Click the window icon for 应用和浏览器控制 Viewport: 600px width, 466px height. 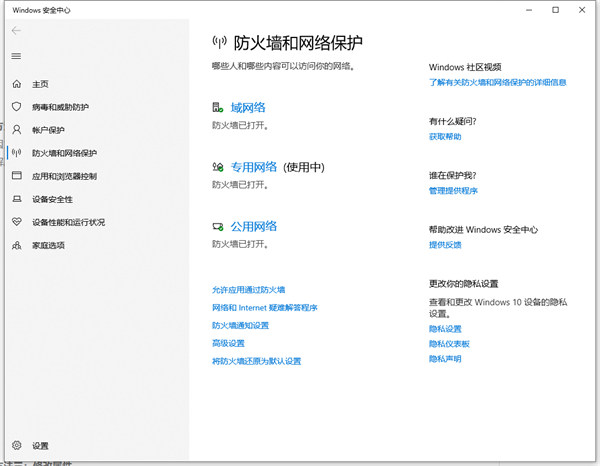click(x=17, y=176)
